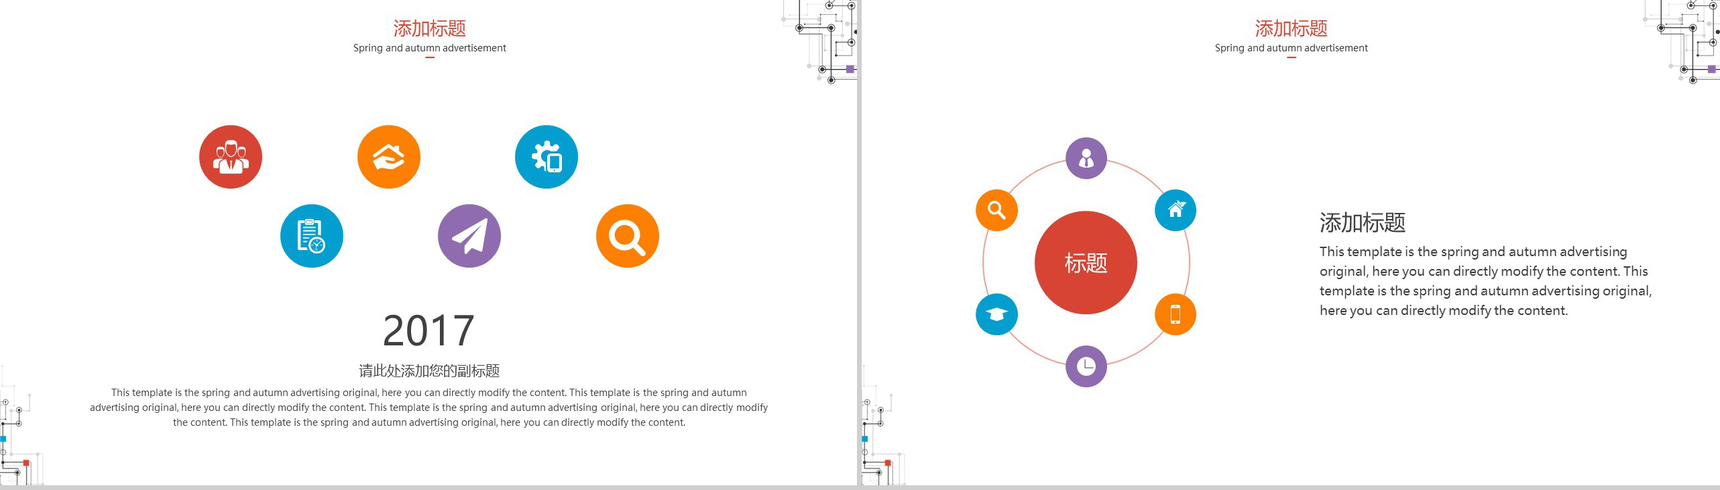Click the purple paper plane icon

point(470,236)
